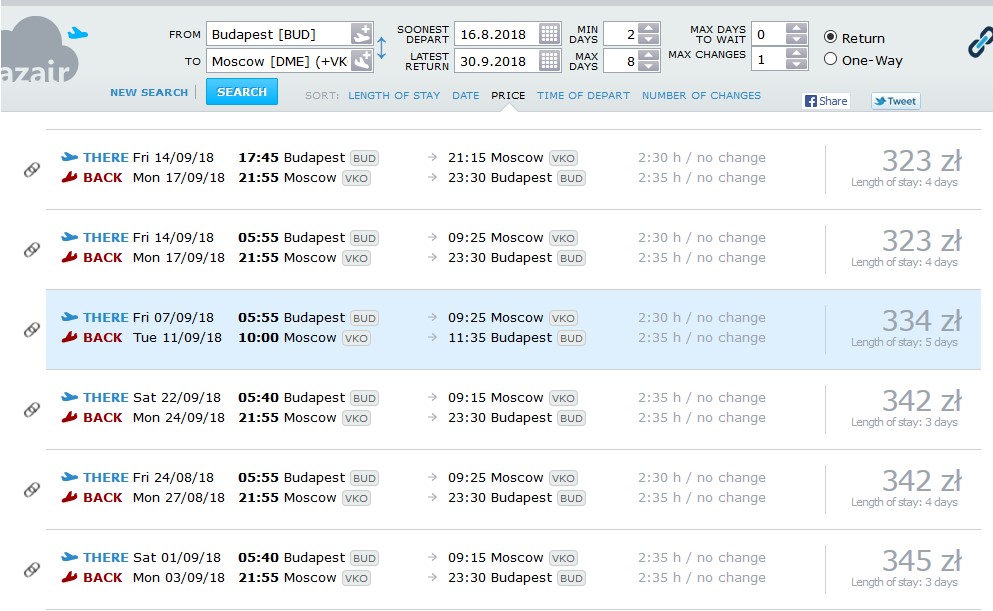Sort results by LENGTH OF STAY
993x611 pixels.
click(394, 96)
